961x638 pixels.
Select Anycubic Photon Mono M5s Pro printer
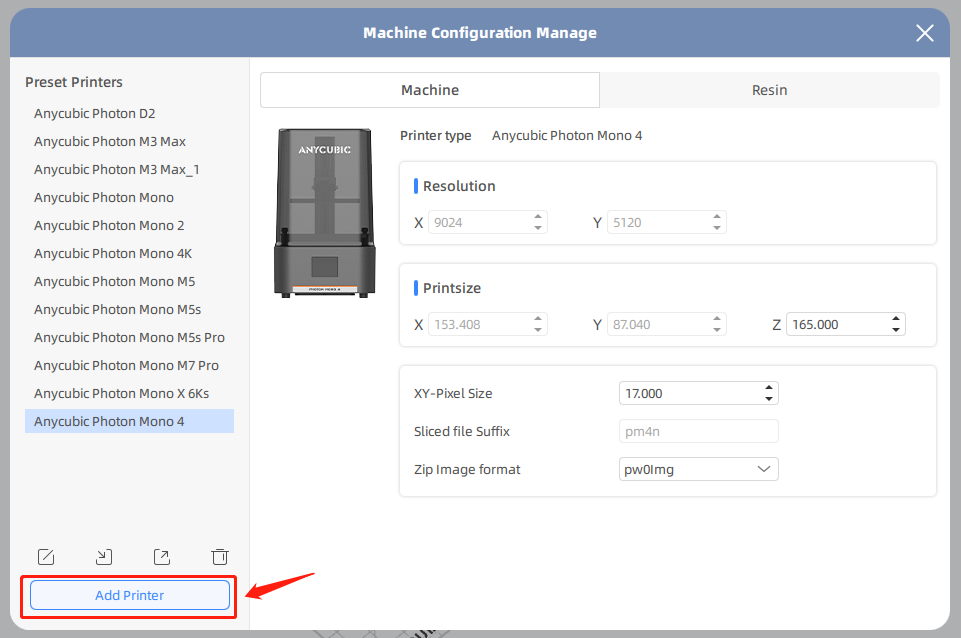[129, 338]
